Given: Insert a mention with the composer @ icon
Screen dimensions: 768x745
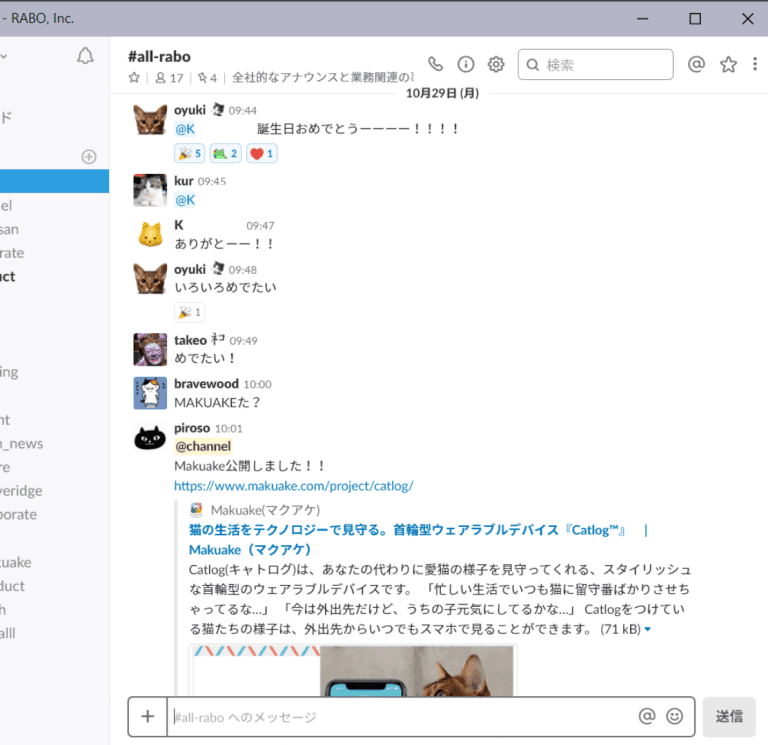Looking at the screenshot, I should tap(647, 717).
